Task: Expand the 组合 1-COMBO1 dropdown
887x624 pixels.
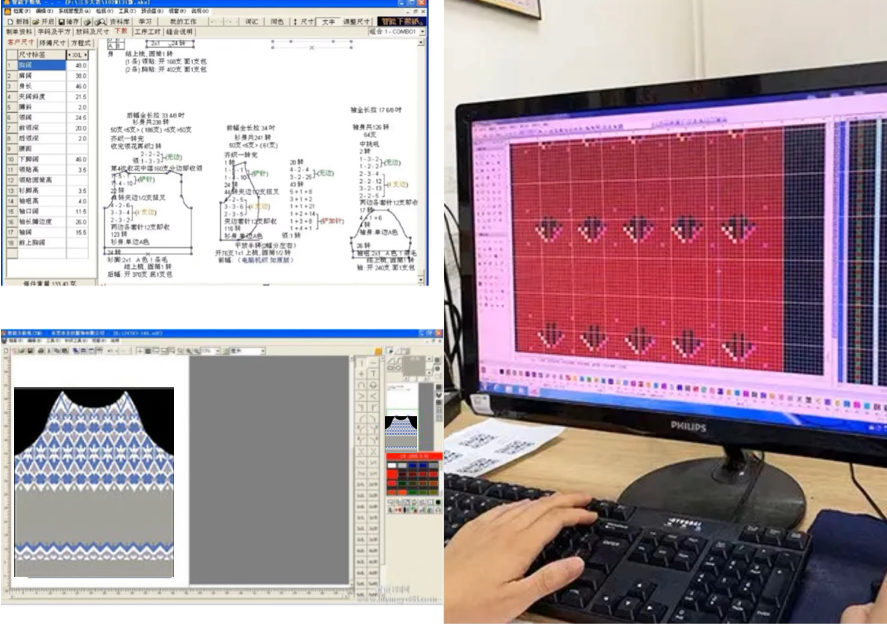Action: (421, 32)
